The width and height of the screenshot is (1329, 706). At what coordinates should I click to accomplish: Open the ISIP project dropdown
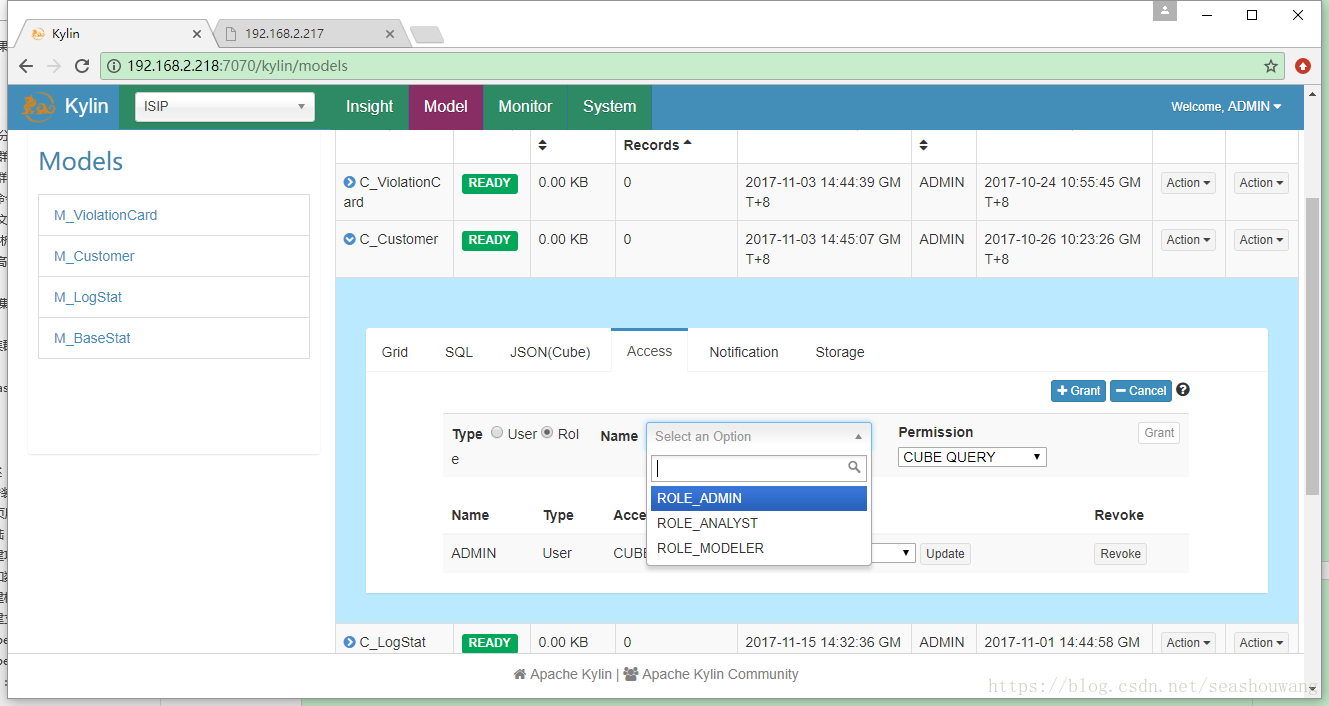[225, 107]
